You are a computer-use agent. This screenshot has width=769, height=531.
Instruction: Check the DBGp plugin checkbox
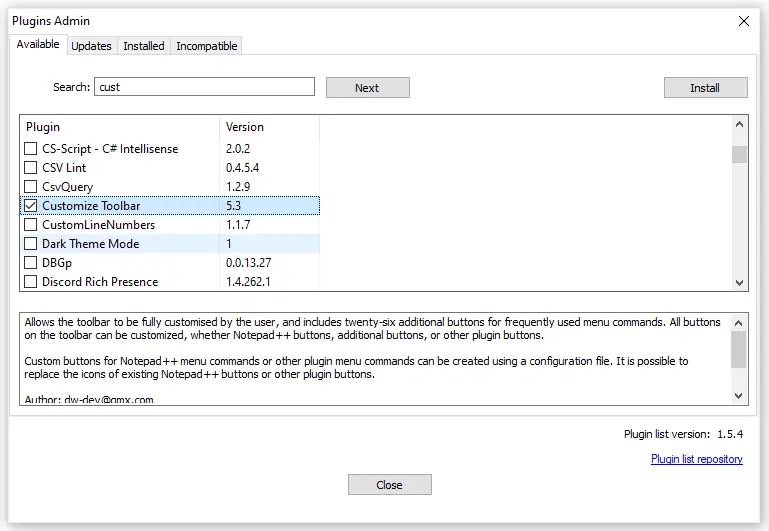click(x=30, y=263)
